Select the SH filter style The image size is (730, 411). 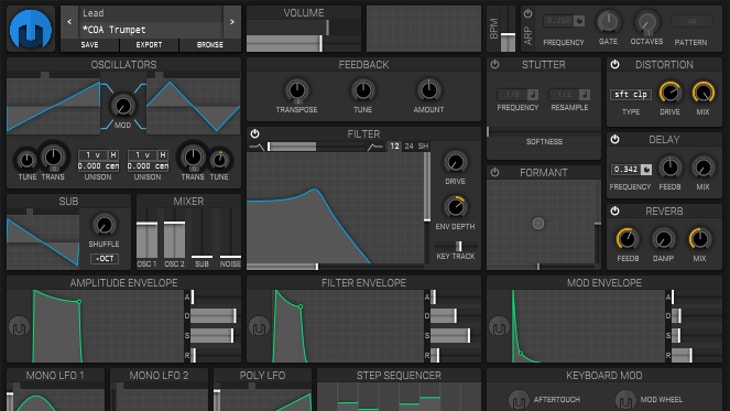(x=423, y=146)
